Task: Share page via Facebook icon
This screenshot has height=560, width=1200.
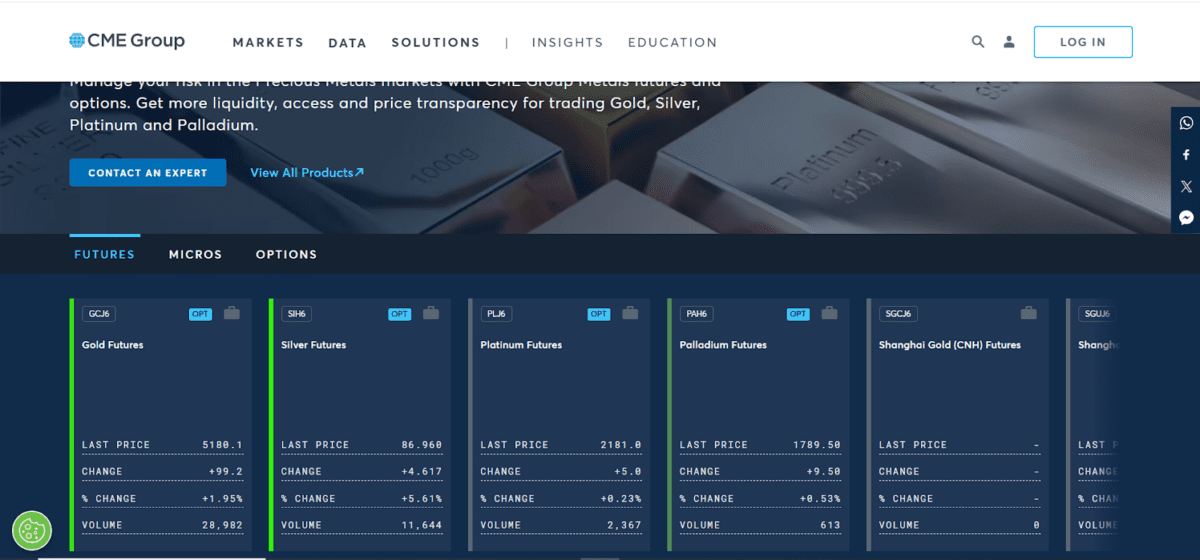Action: 1186,155
